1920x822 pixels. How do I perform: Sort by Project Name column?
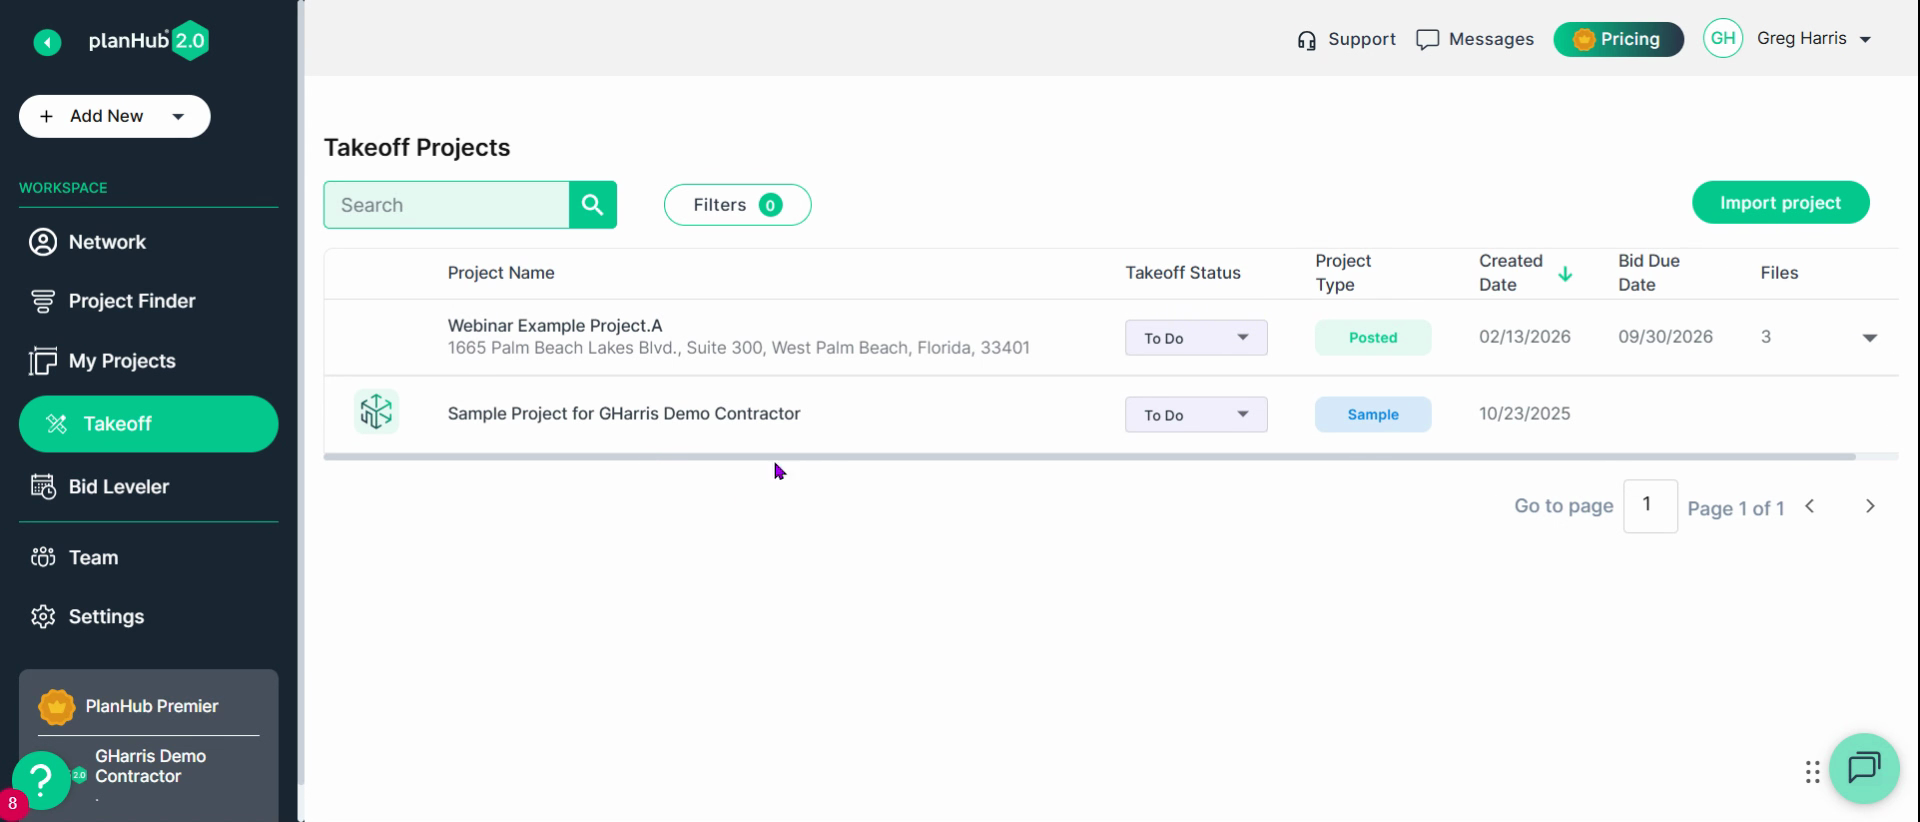click(501, 273)
